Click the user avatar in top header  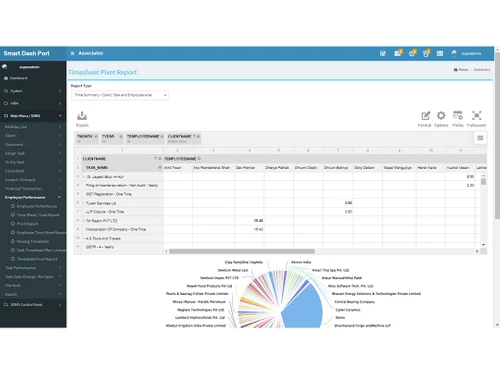(454, 53)
